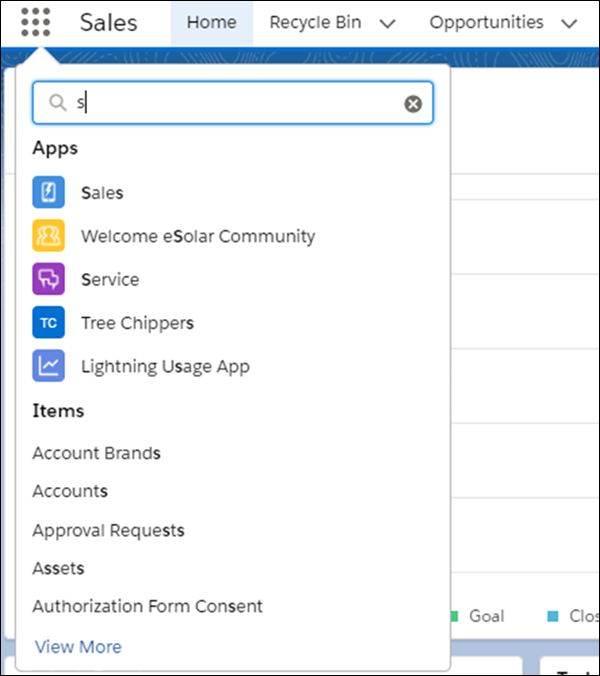Switch to the Home tab
Screen dimensions: 600x676
[212, 22]
